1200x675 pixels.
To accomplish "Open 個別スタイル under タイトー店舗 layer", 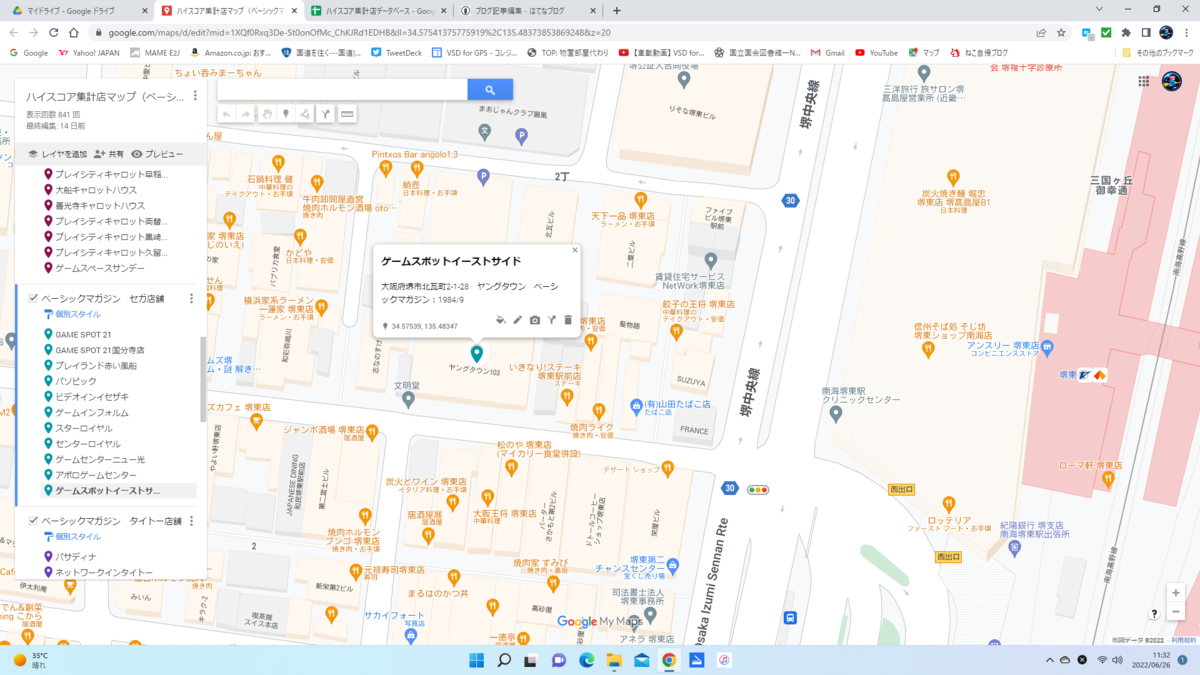I will click(x=72, y=537).
